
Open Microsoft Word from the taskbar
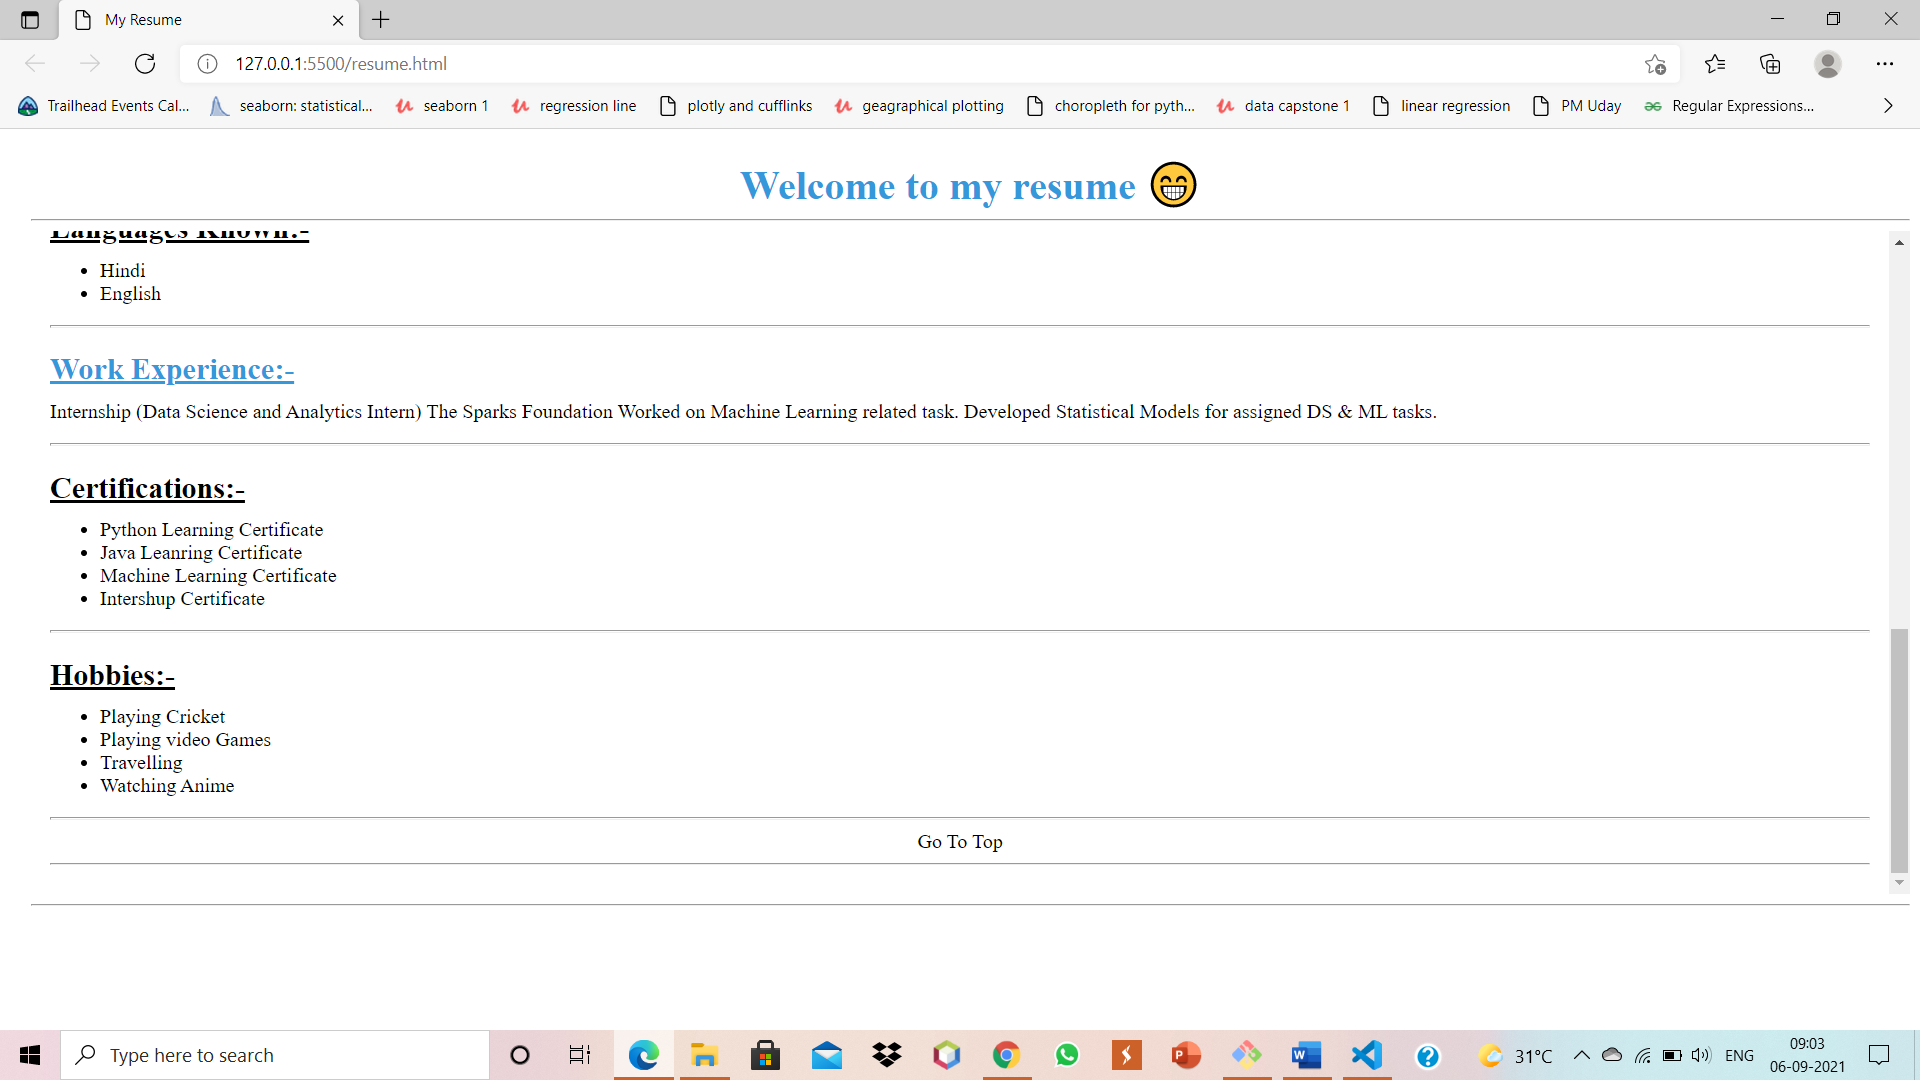click(1306, 1055)
